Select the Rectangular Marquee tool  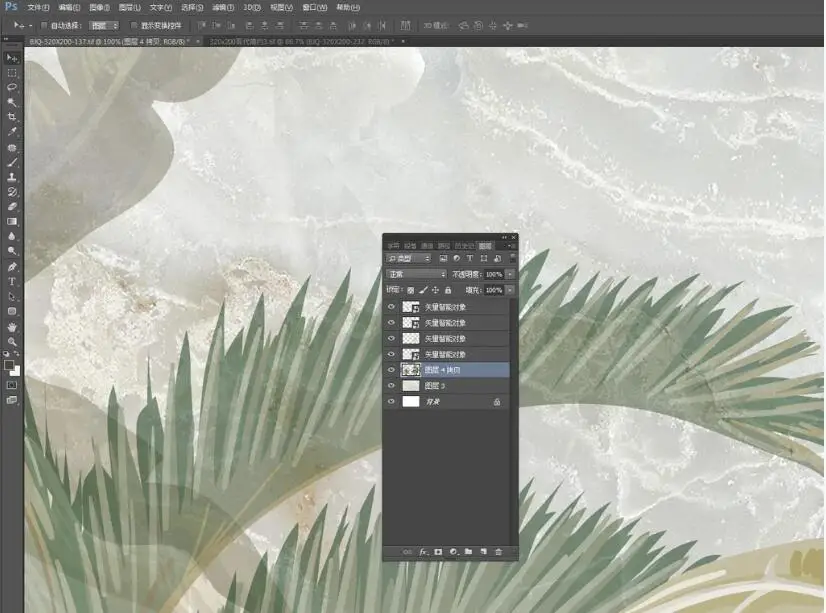point(12,73)
